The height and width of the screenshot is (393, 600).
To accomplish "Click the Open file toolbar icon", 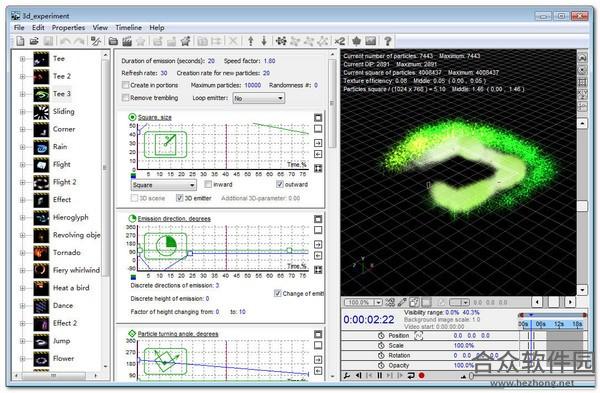I will point(34,41).
